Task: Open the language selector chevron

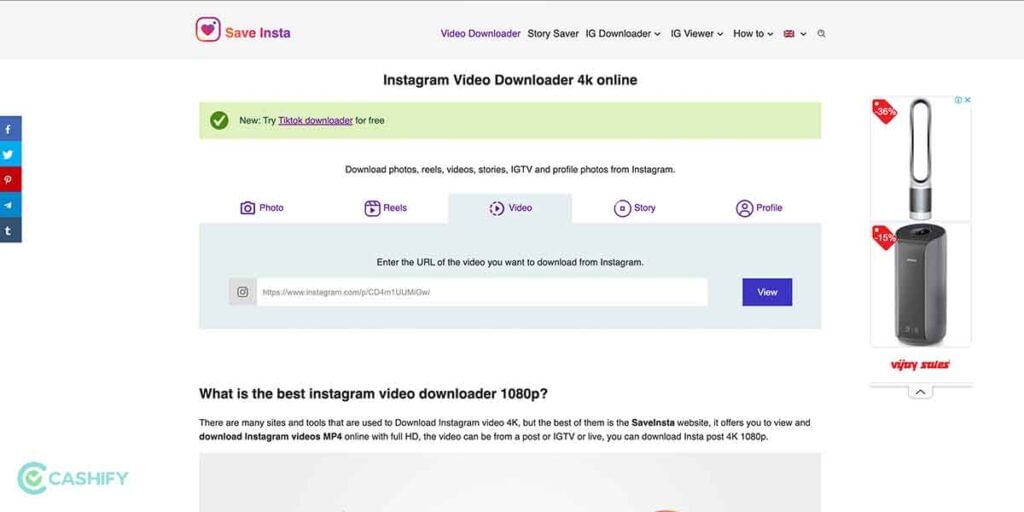Action: [803, 34]
